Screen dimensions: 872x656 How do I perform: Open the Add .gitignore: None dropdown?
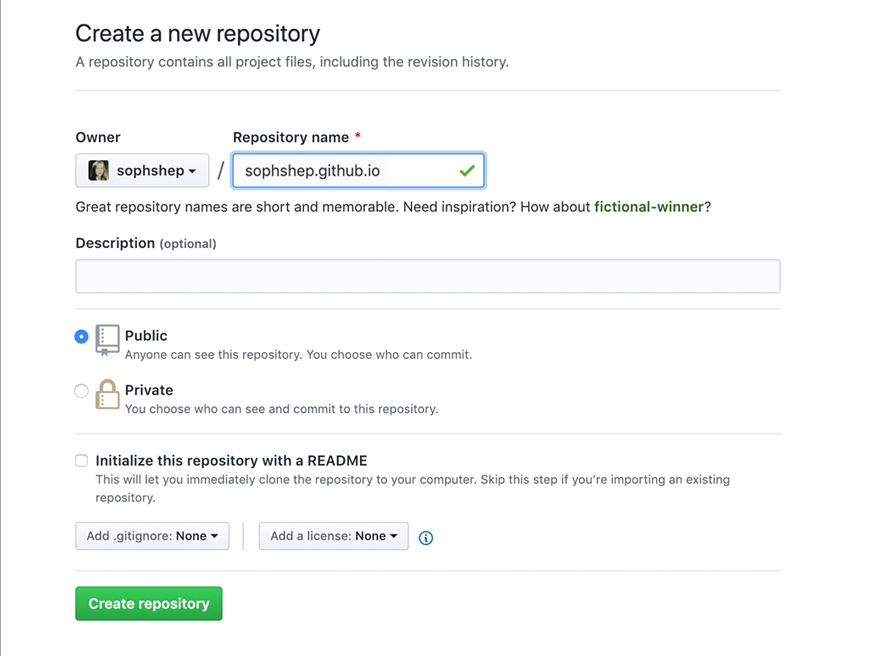(152, 536)
